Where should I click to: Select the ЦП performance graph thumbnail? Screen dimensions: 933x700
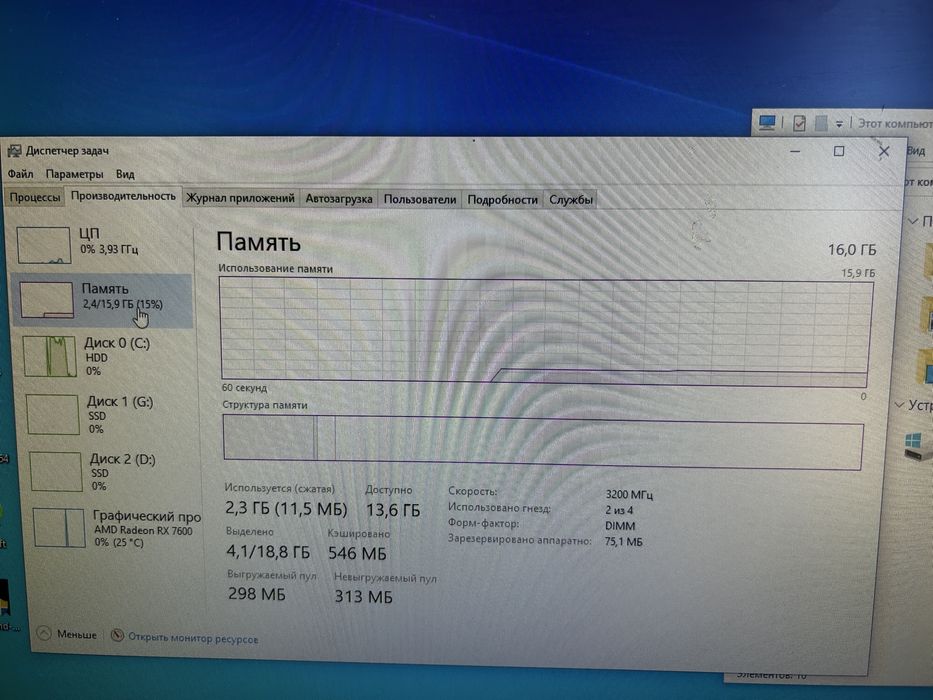[x=44, y=245]
